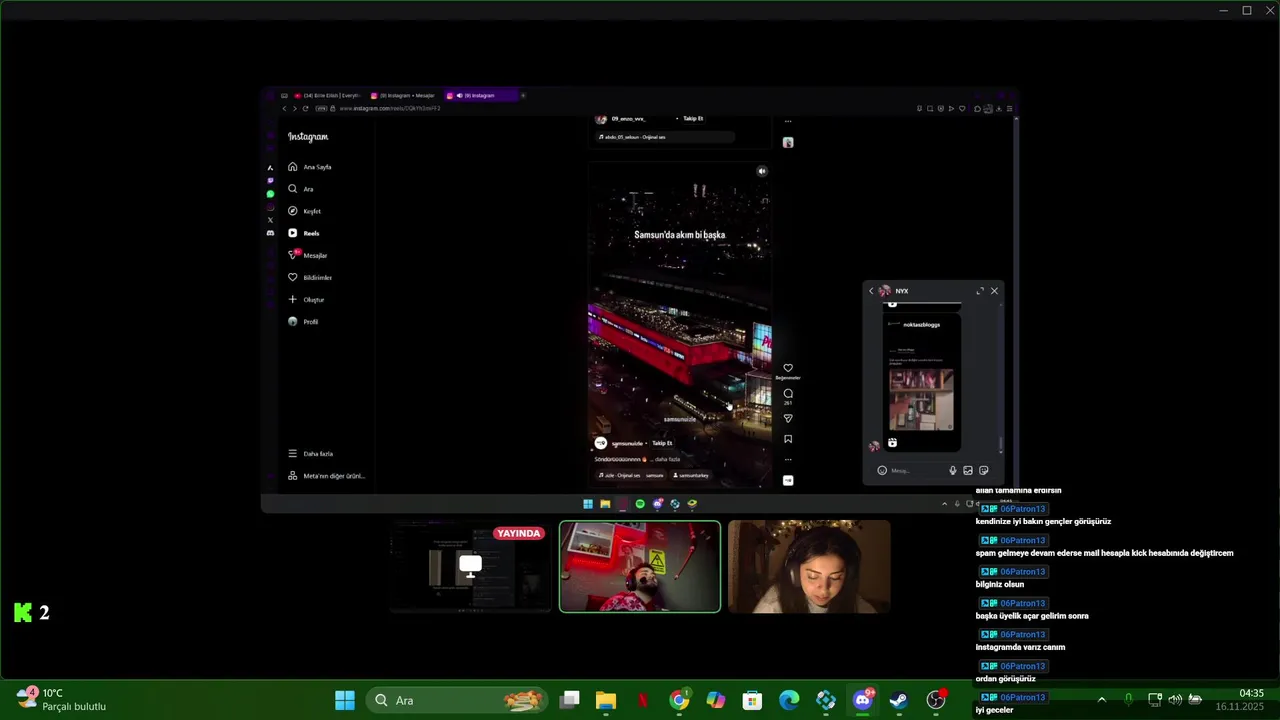Share the reel with the paper-plane icon
This screenshot has width=1280, height=720.
(x=788, y=418)
